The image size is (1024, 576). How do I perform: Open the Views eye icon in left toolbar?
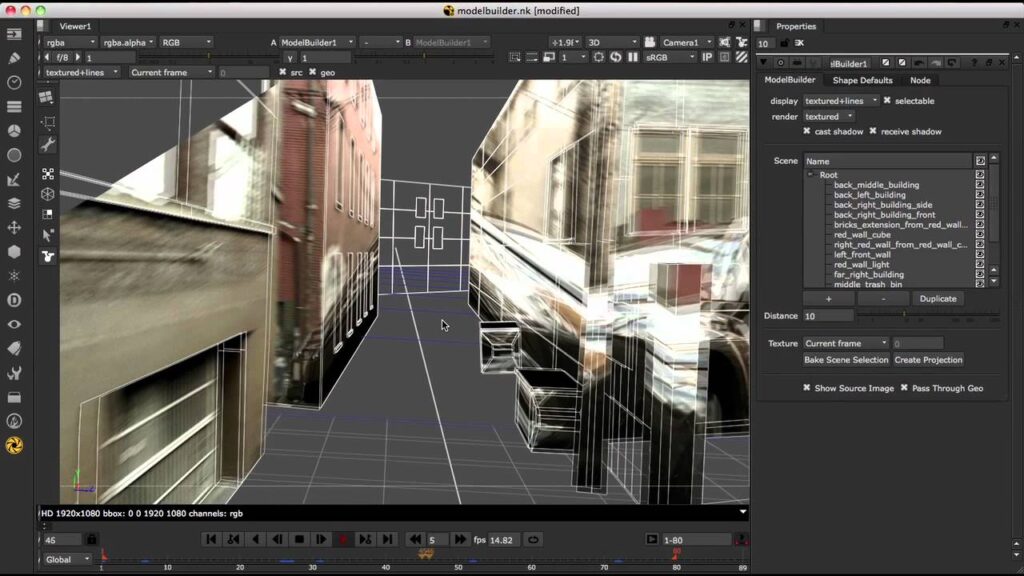click(x=14, y=325)
